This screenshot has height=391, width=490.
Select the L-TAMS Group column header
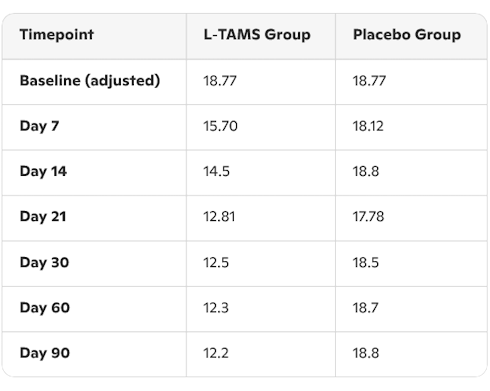point(257,35)
